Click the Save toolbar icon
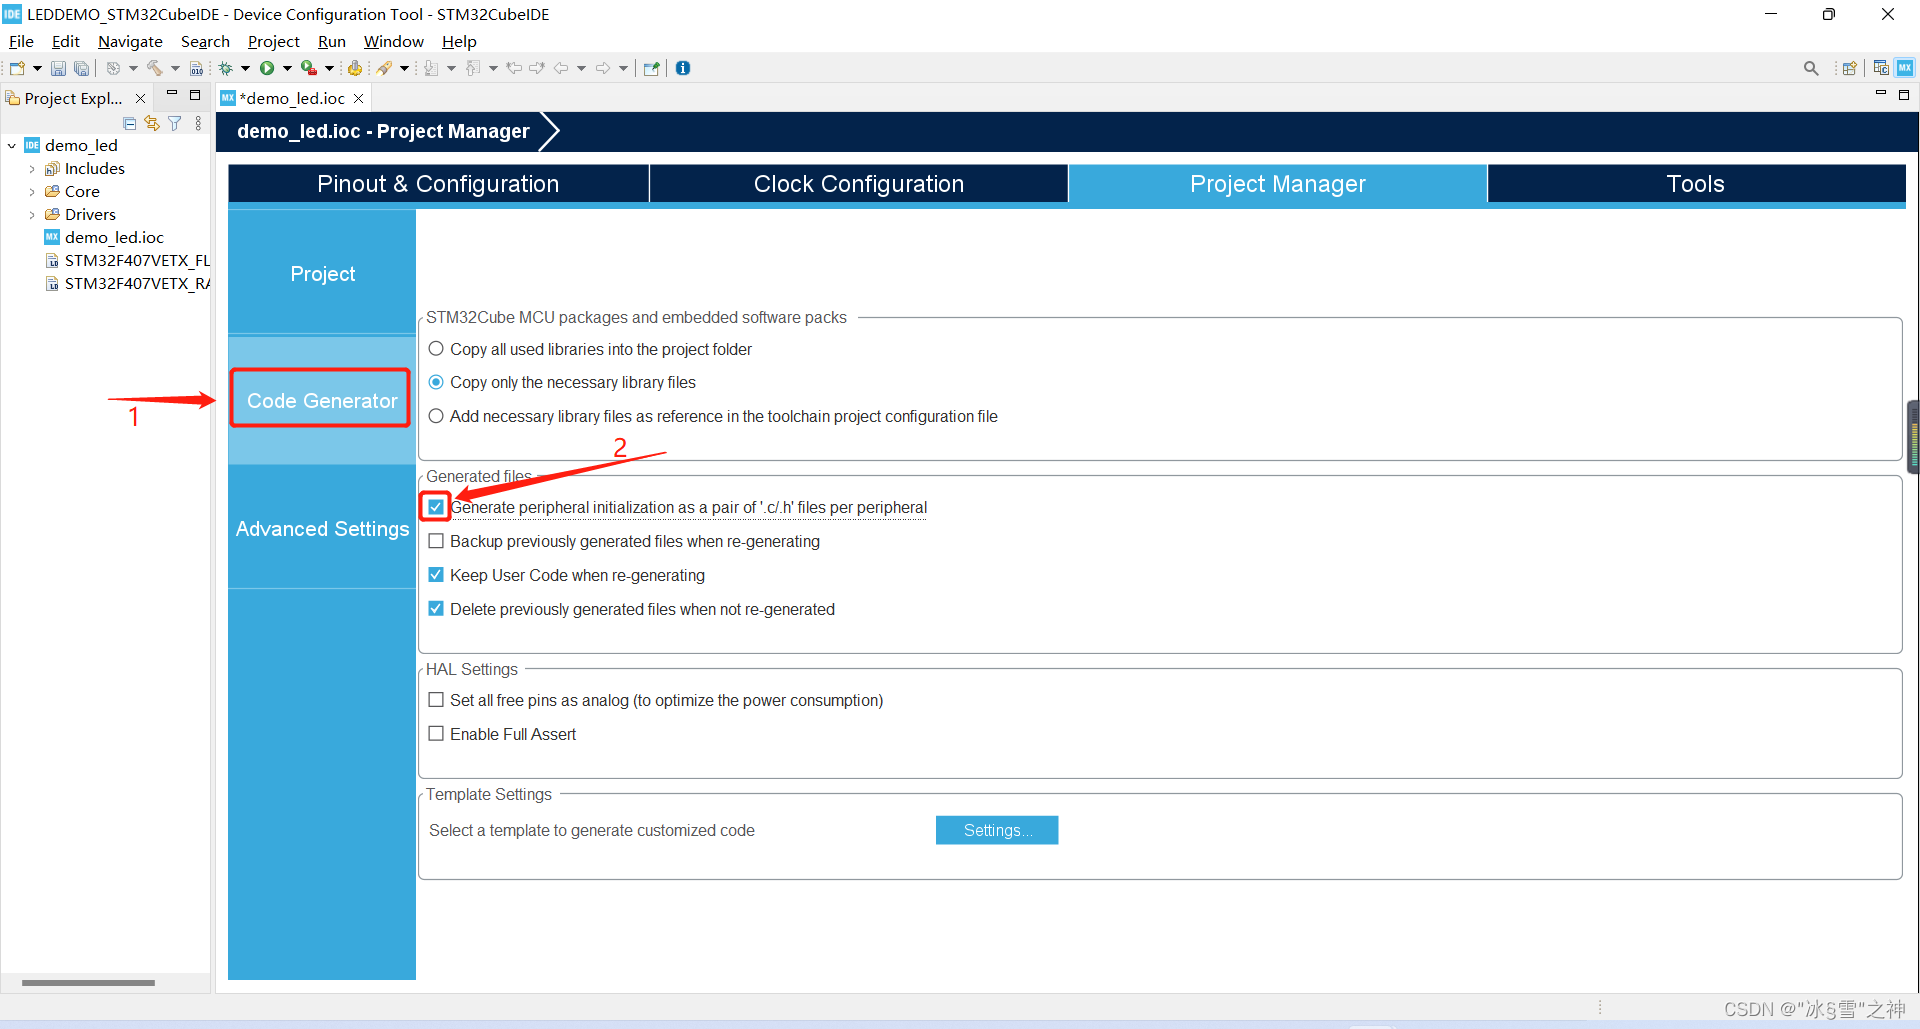 coord(58,68)
